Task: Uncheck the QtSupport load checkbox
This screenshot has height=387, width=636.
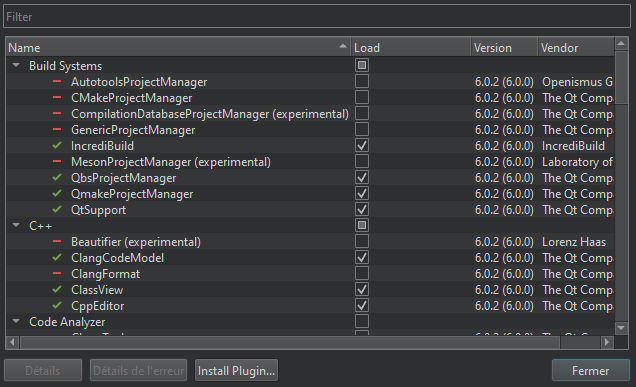Action: coord(362,209)
